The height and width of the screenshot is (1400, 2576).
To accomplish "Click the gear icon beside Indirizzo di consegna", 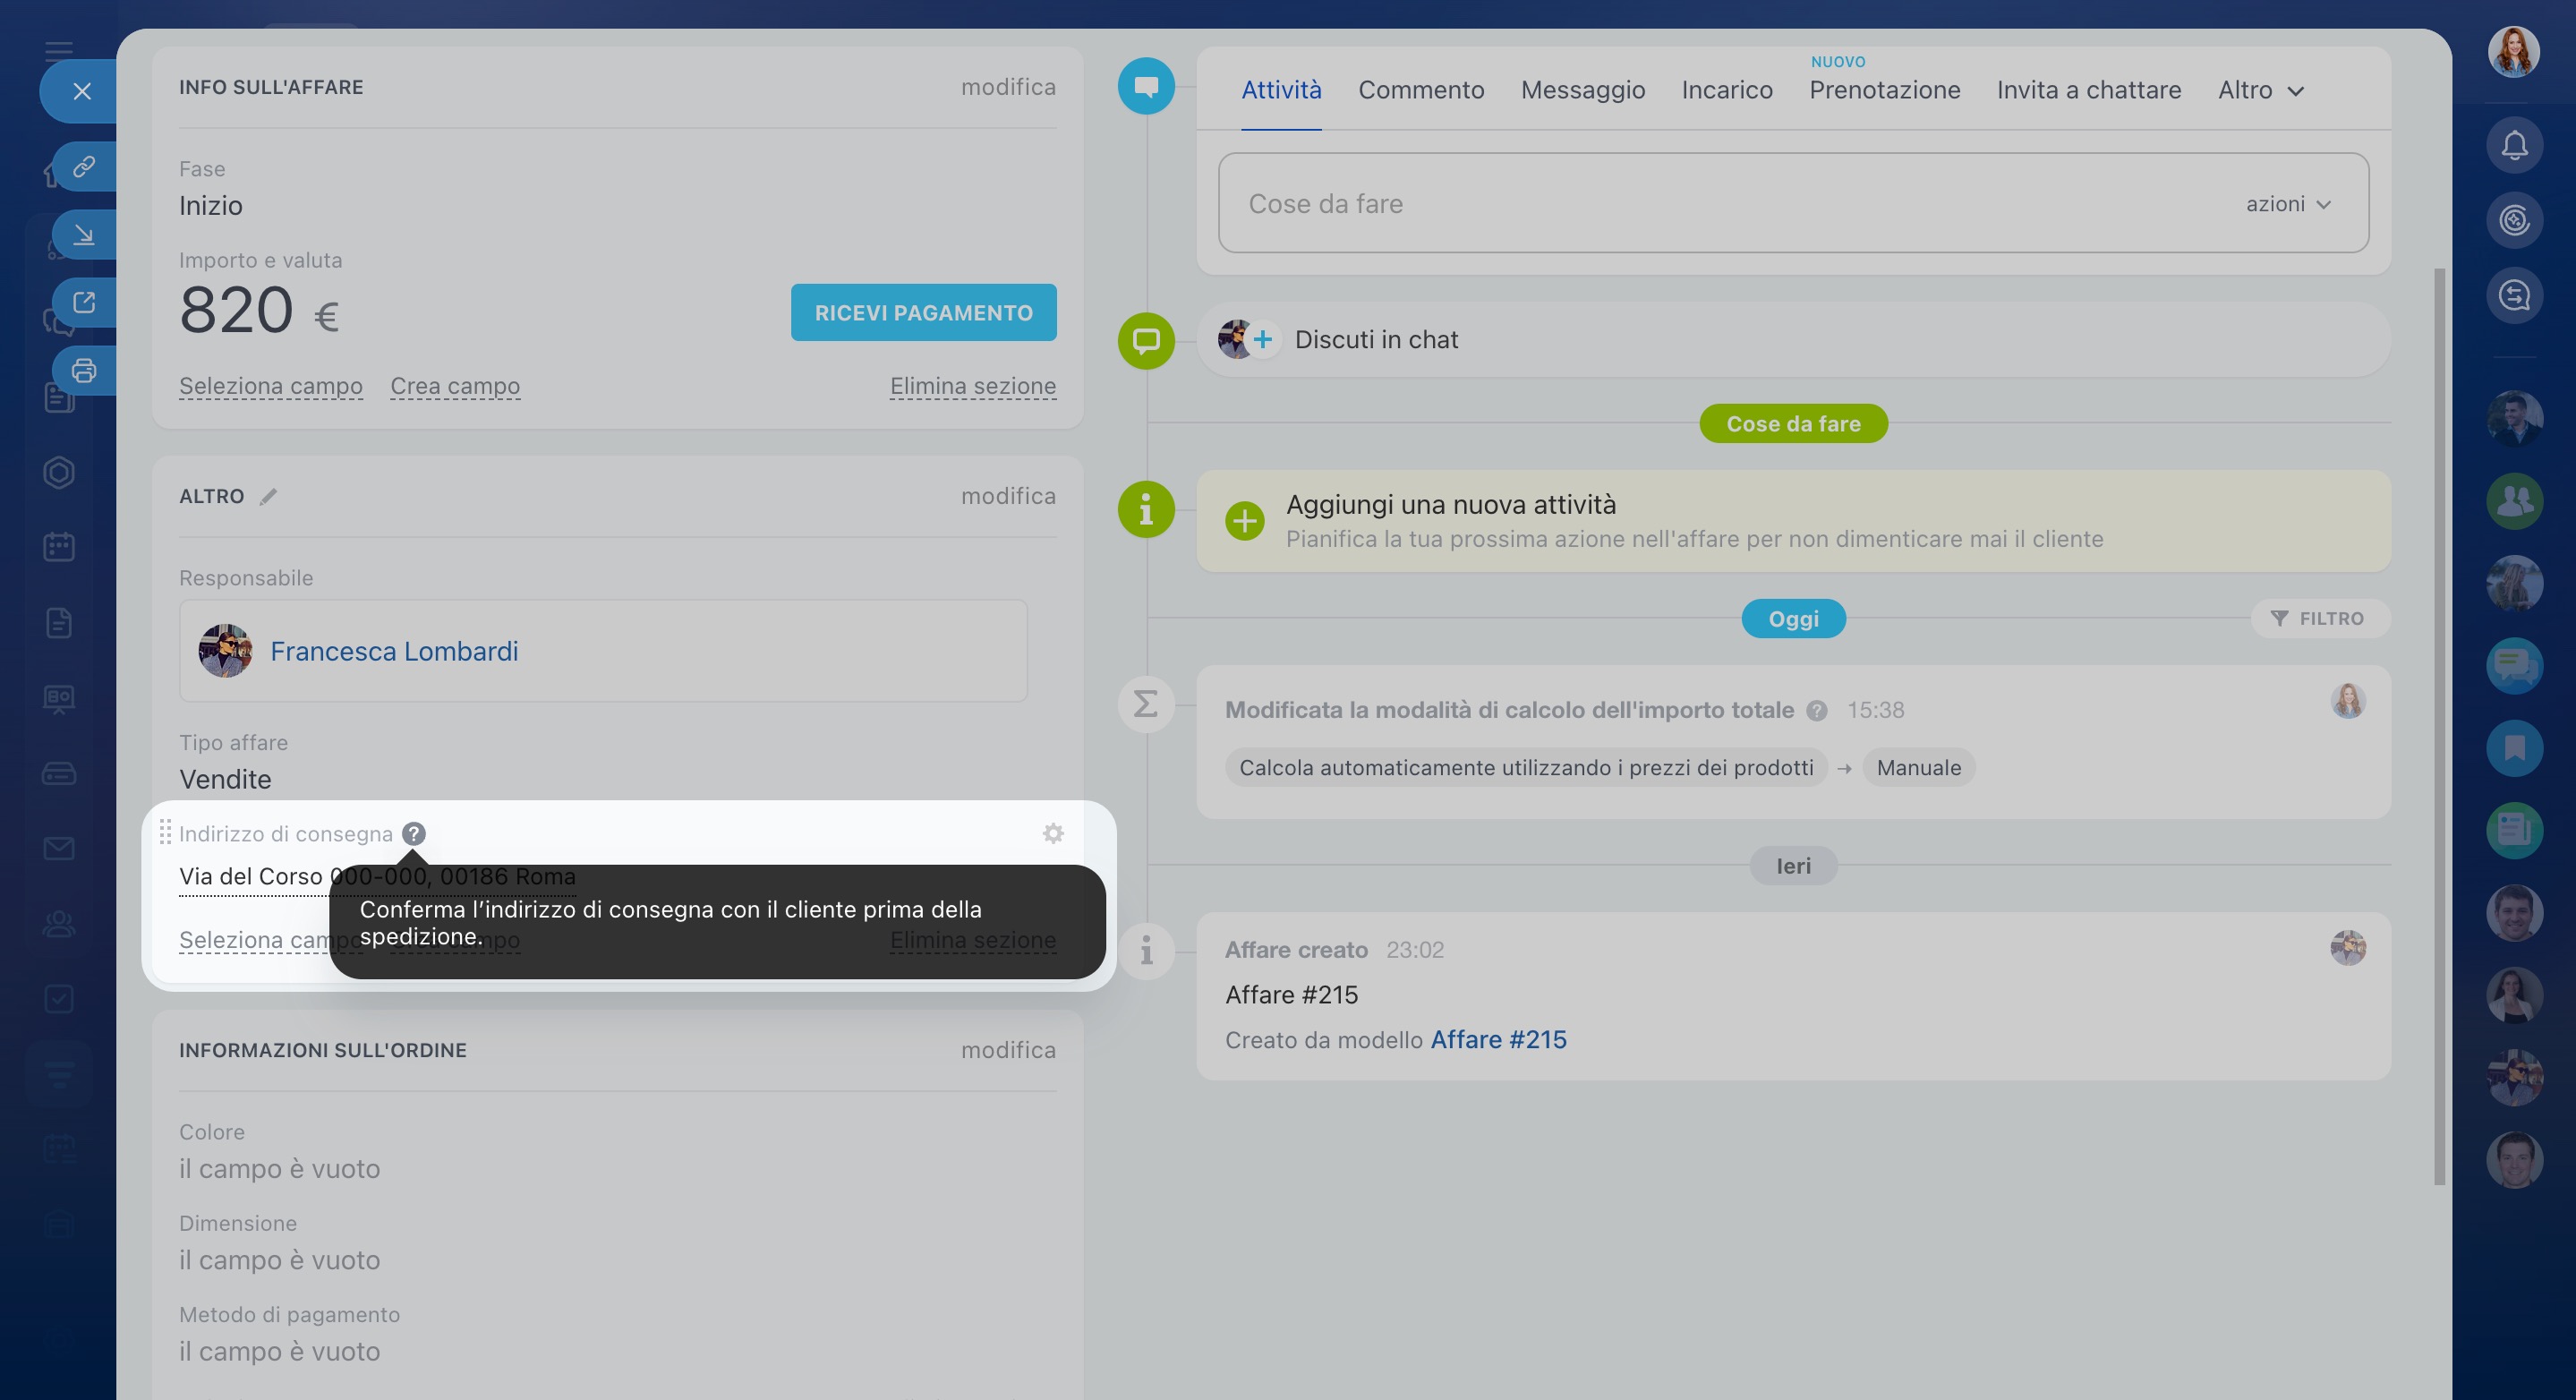I will (1053, 834).
